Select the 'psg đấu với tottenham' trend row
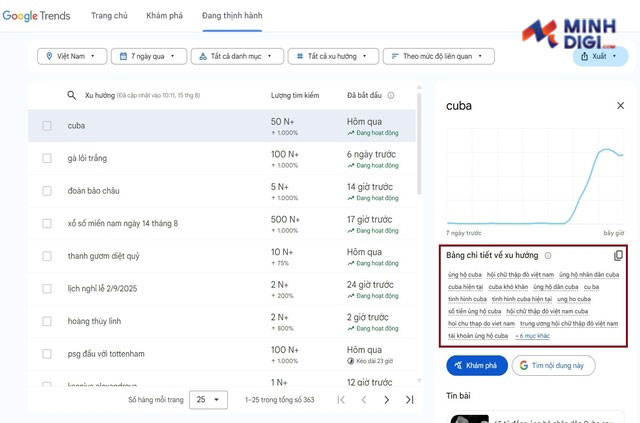 (x=222, y=354)
